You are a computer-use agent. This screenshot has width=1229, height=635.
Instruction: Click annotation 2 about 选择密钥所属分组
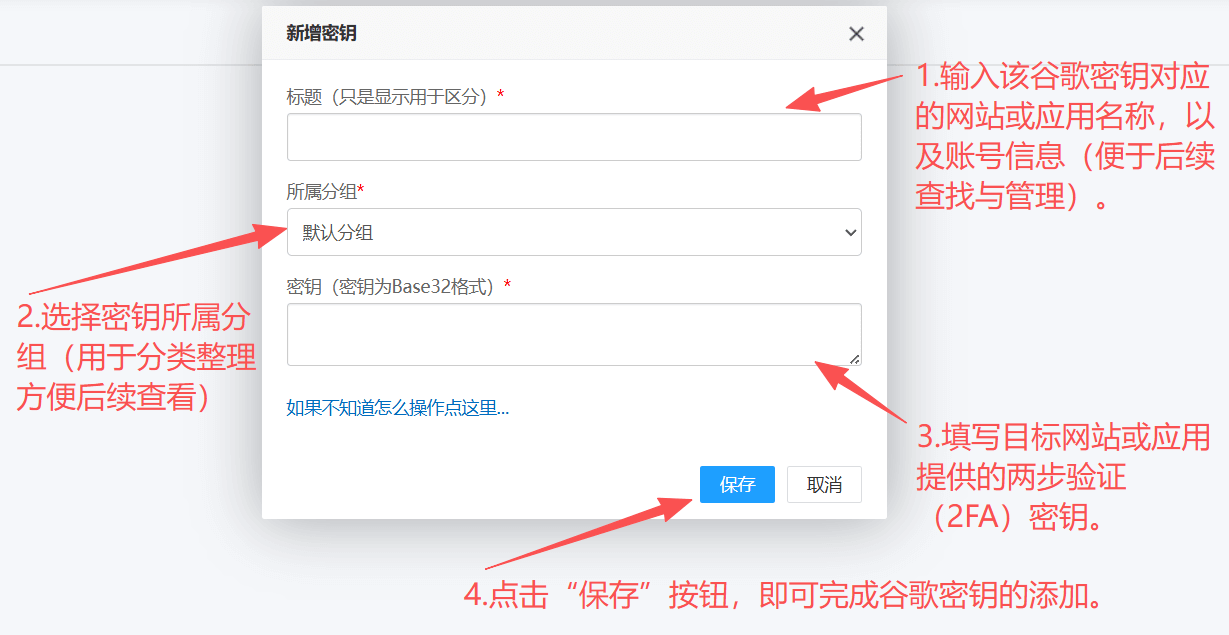click(136, 357)
